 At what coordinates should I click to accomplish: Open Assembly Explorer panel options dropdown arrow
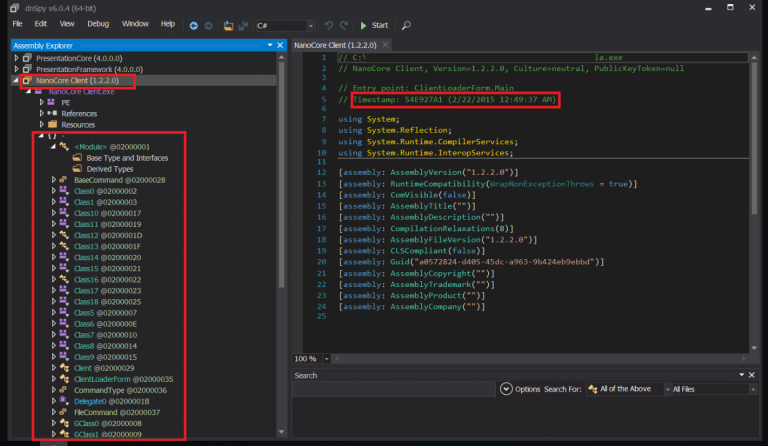[270, 45]
